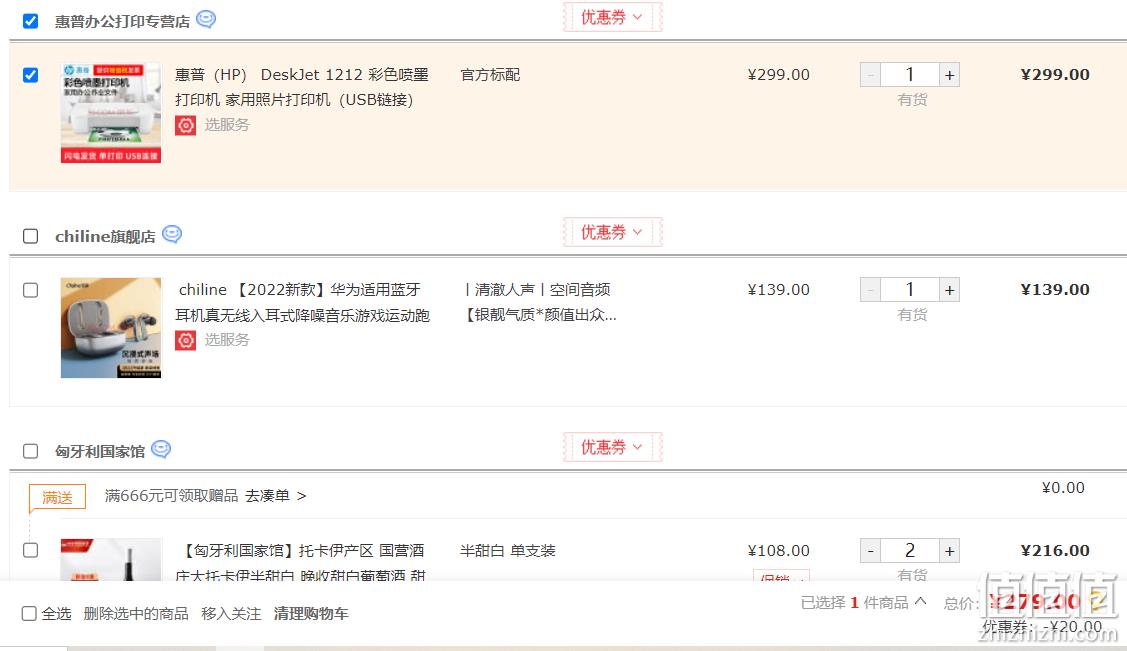Screen dimensions: 1127x651
Task: Decrease quantity of 托卡伊 wine
Action: pos(870,550)
